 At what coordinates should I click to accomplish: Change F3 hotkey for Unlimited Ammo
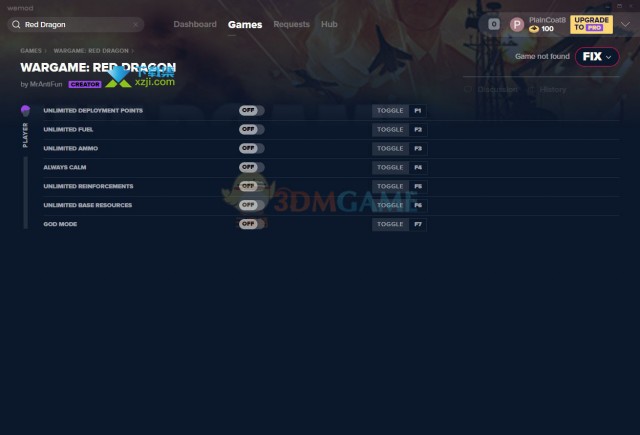click(x=418, y=149)
